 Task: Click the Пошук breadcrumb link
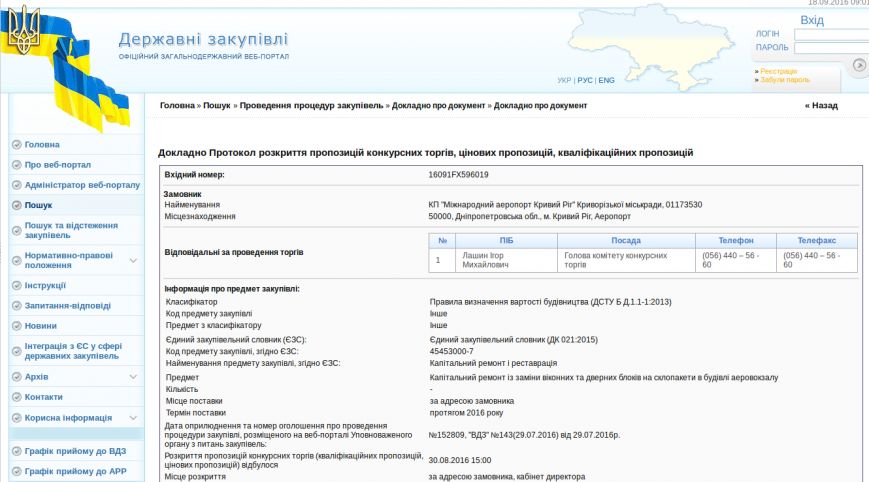point(217,105)
